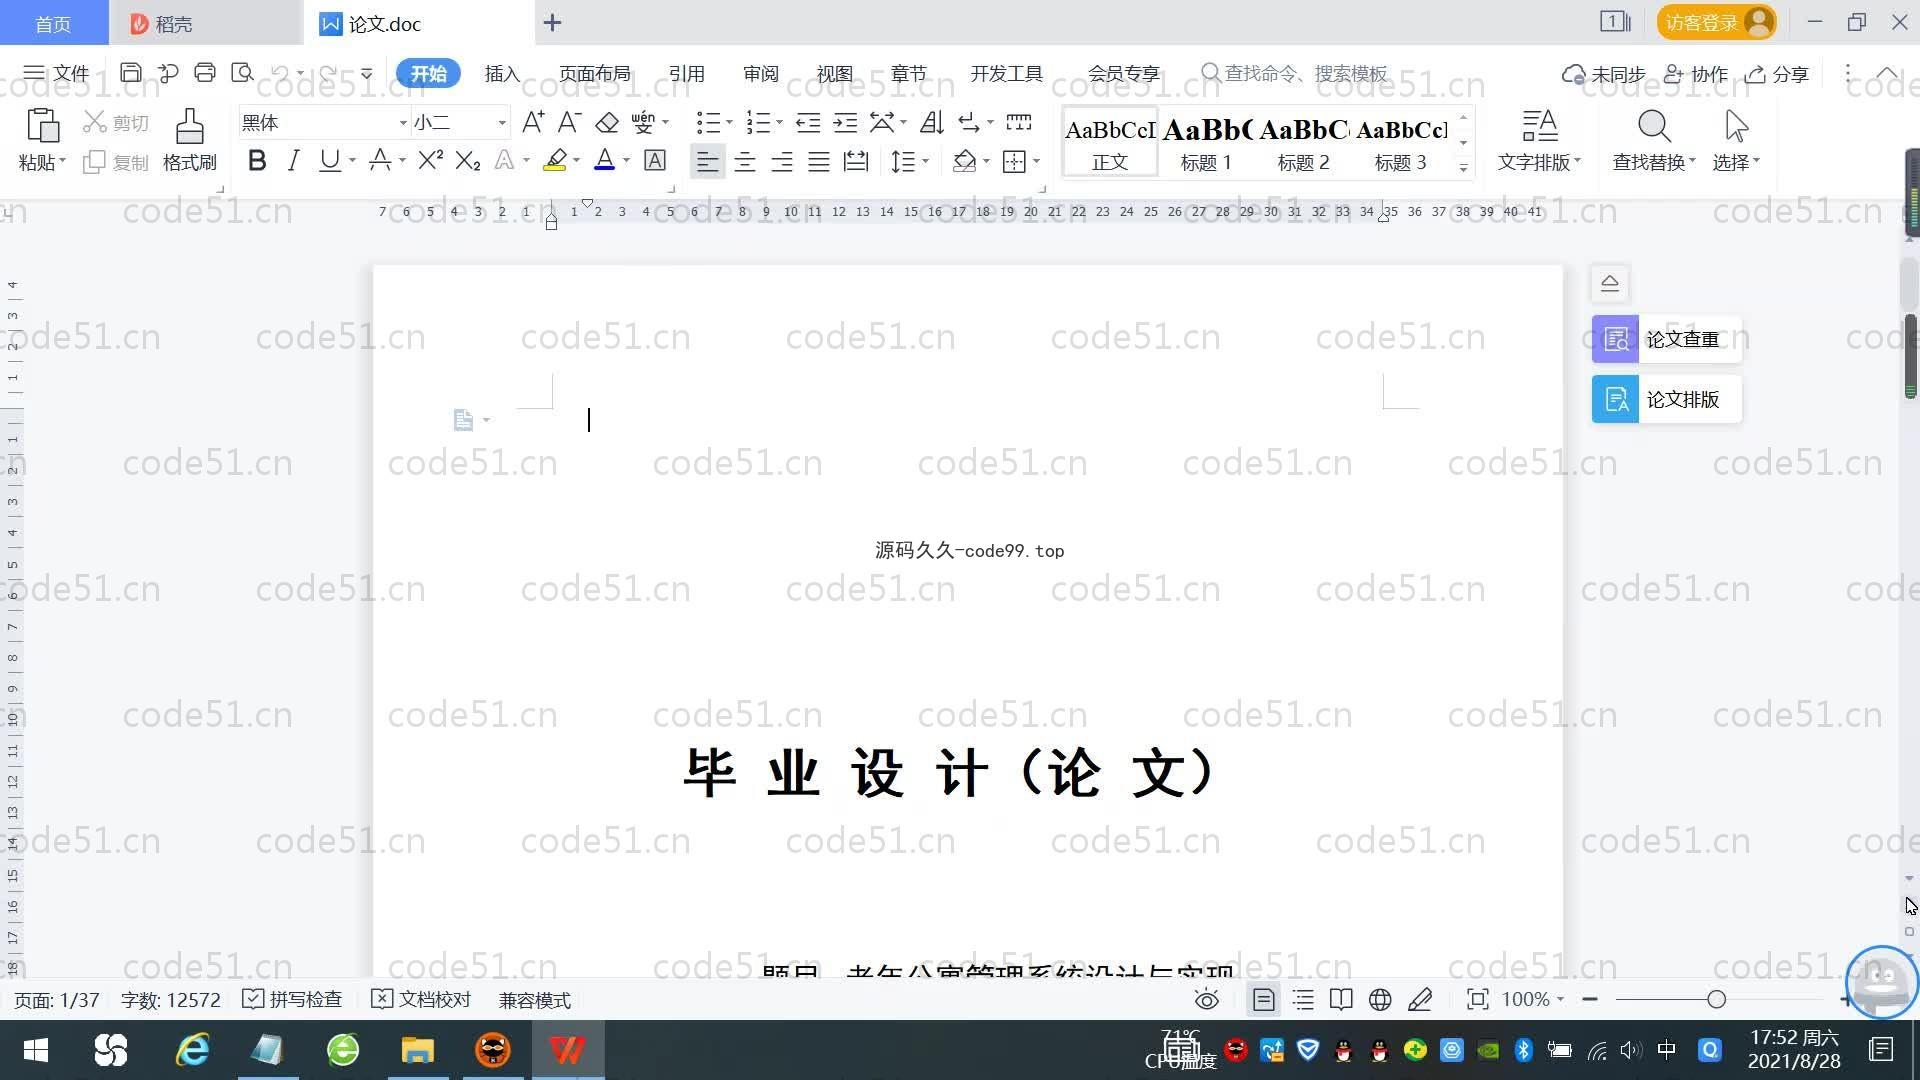Click the zoom slider handle
Image resolution: width=1920 pixels, height=1080 pixels.
tap(1717, 999)
